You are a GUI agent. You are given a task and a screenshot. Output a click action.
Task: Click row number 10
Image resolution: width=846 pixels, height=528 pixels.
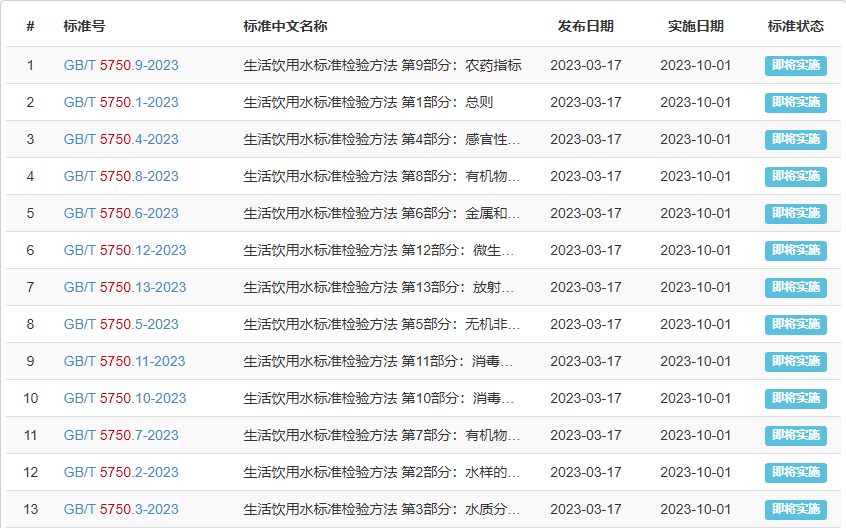30,399
